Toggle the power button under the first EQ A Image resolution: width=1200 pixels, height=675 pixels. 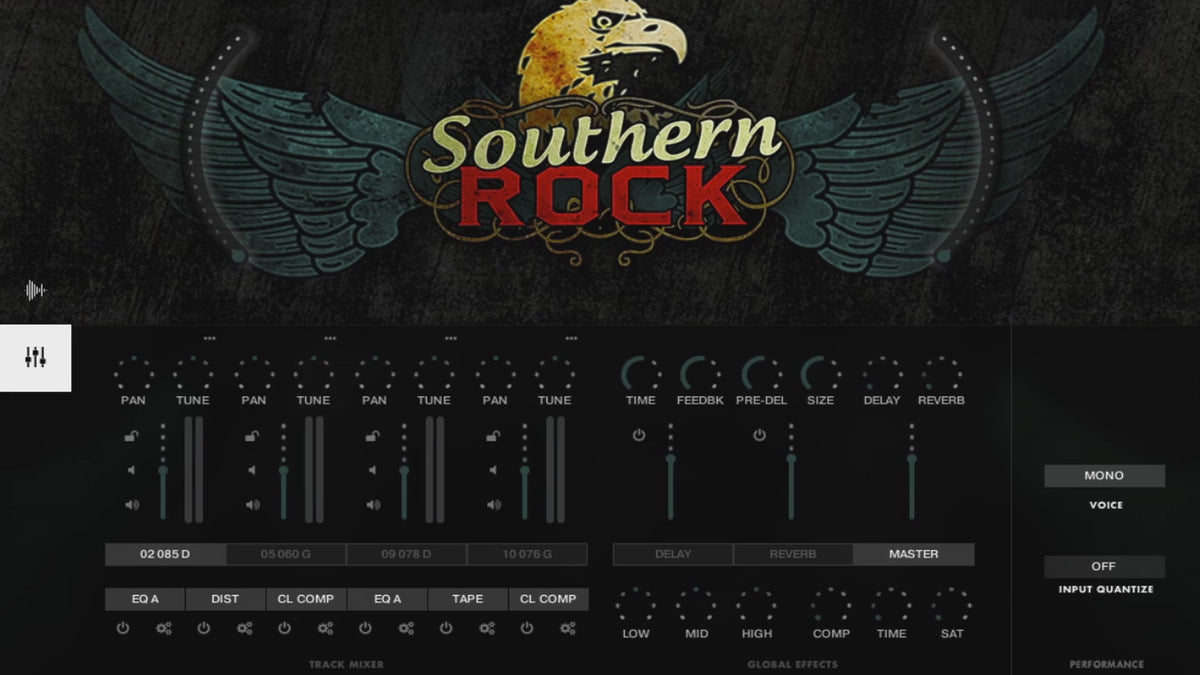pyautogui.click(x=123, y=628)
